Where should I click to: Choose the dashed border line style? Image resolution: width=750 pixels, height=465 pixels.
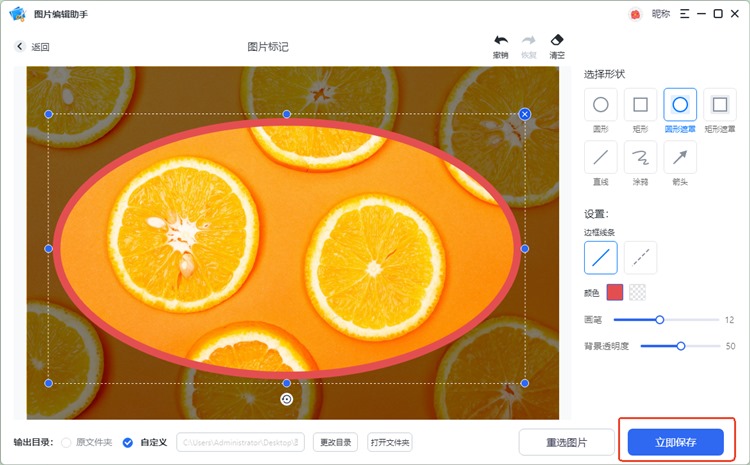tap(641, 257)
